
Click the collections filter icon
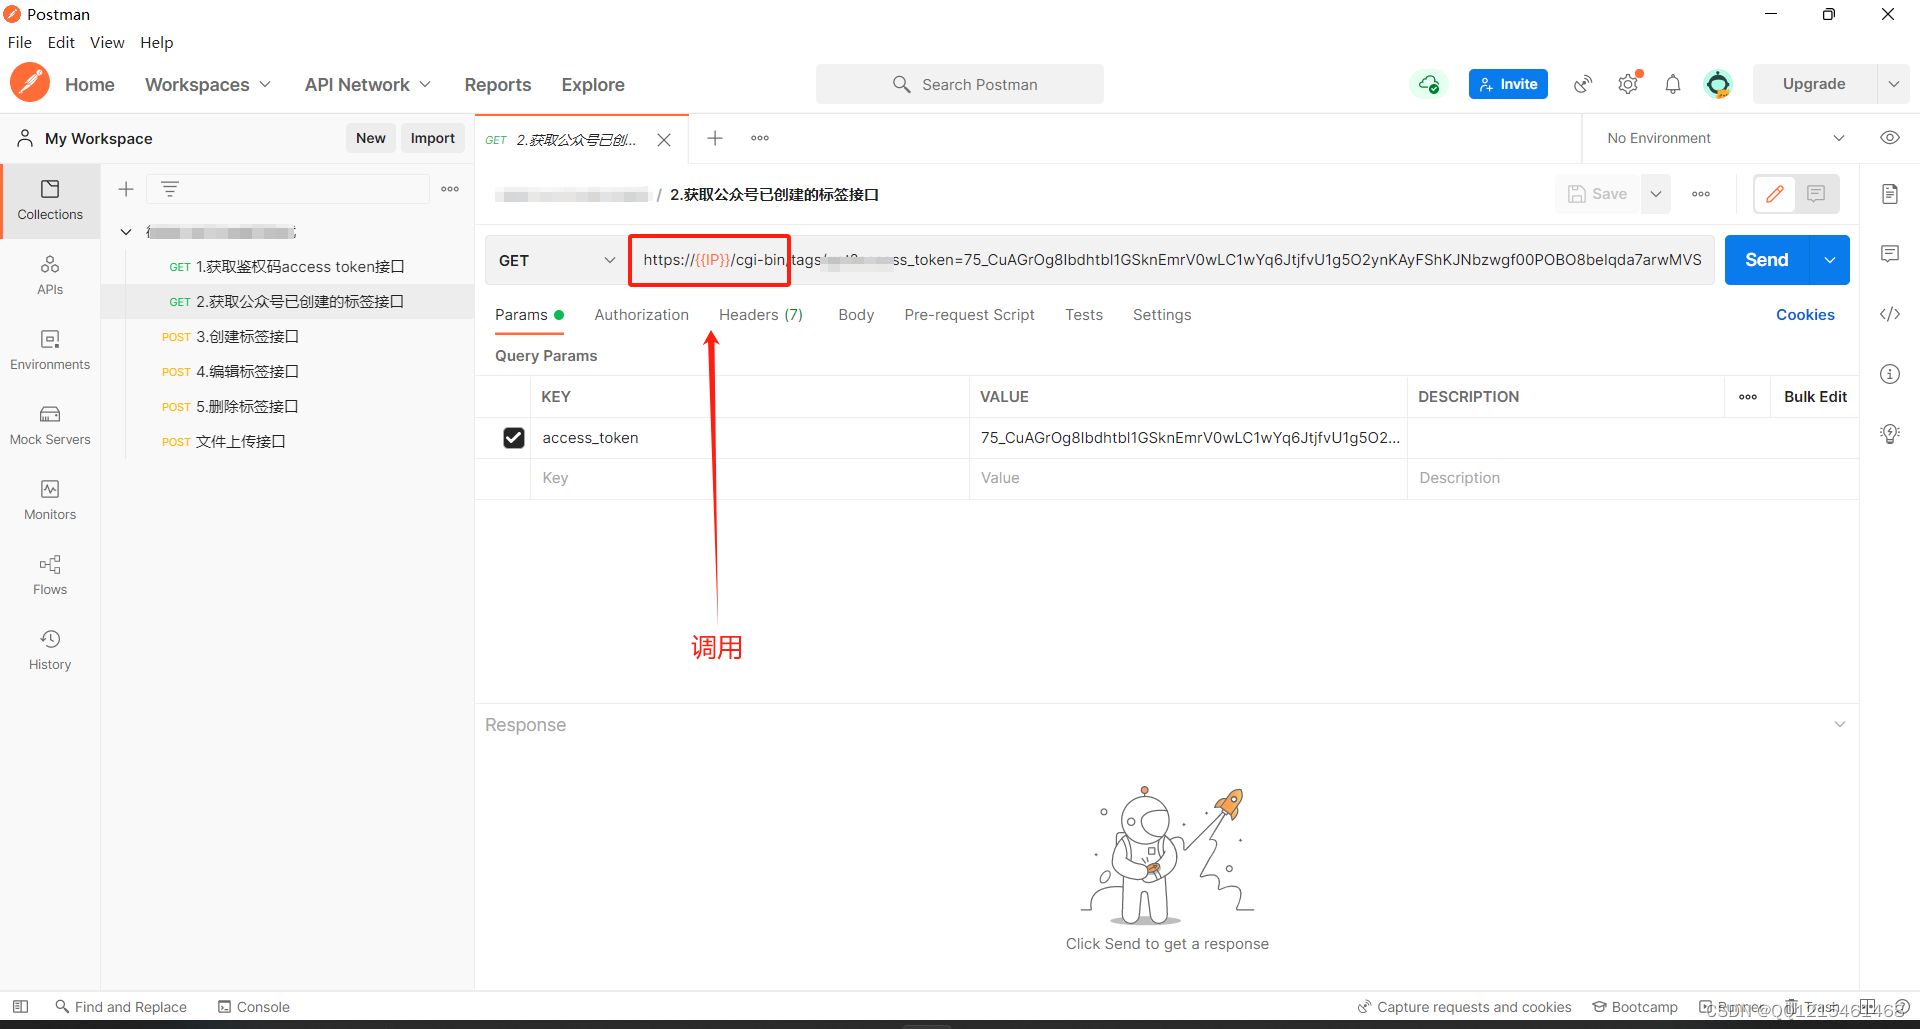coord(170,189)
